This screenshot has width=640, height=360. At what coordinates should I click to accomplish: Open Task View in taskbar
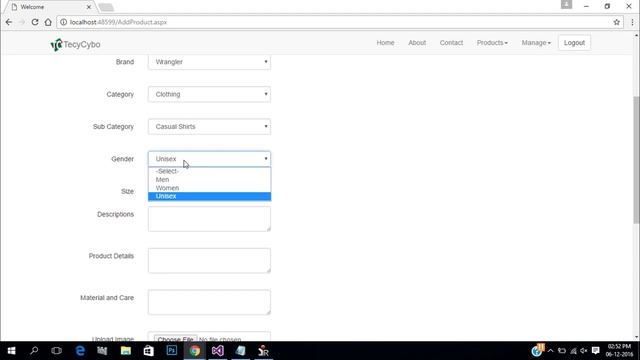tap(56, 351)
